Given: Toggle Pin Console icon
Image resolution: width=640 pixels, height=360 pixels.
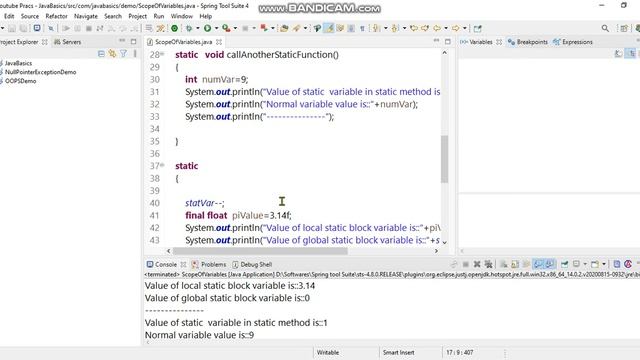Looking at the screenshot, I should pyautogui.click(x=564, y=264).
